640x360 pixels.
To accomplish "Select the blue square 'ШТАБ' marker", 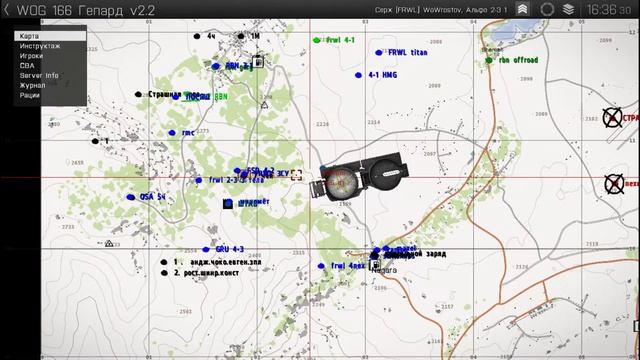I will (228, 203).
